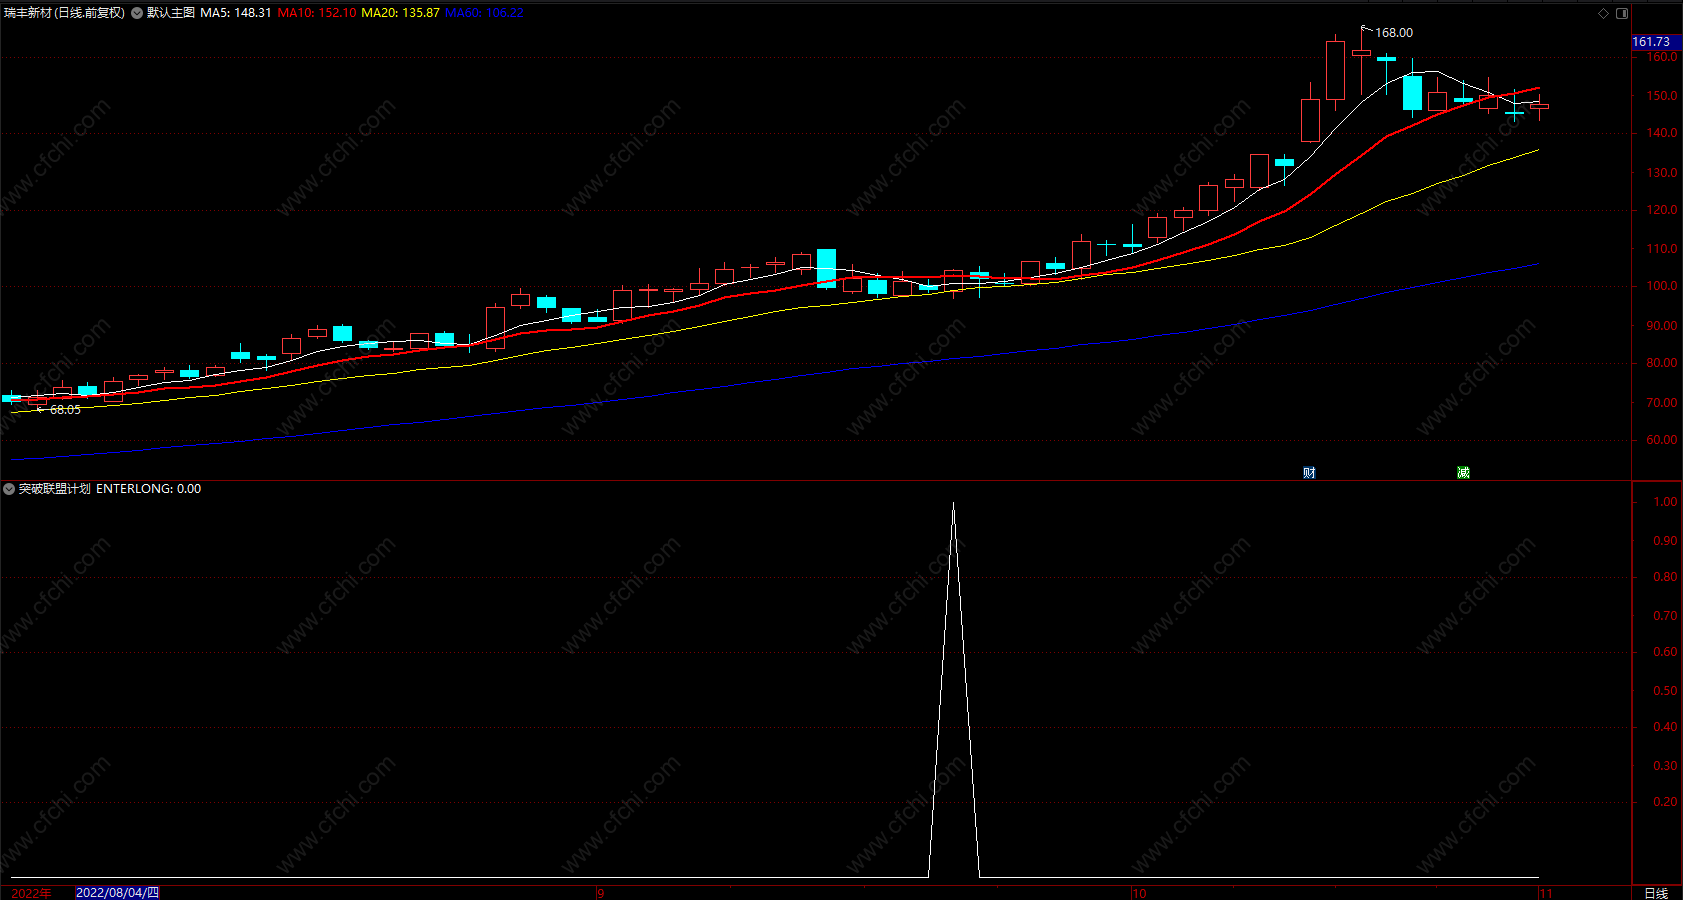Click the blue 财 event marker
Viewport: 1683px width, 900px height.
[1309, 472]
